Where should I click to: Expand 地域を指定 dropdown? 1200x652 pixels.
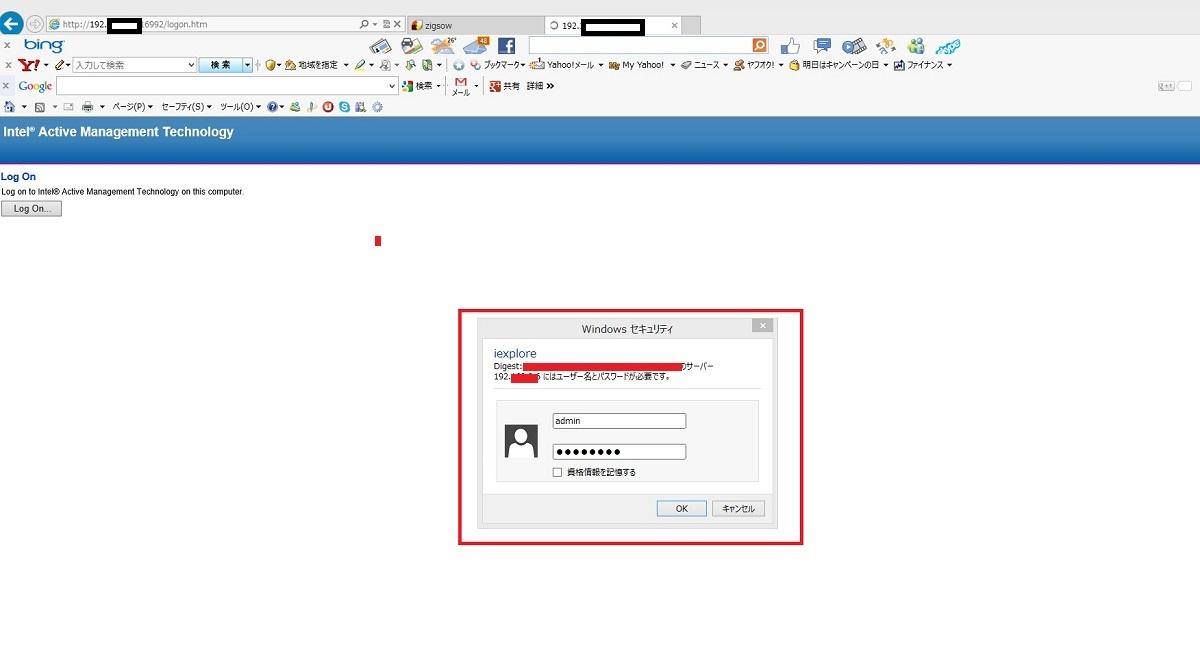pos(346,65)
